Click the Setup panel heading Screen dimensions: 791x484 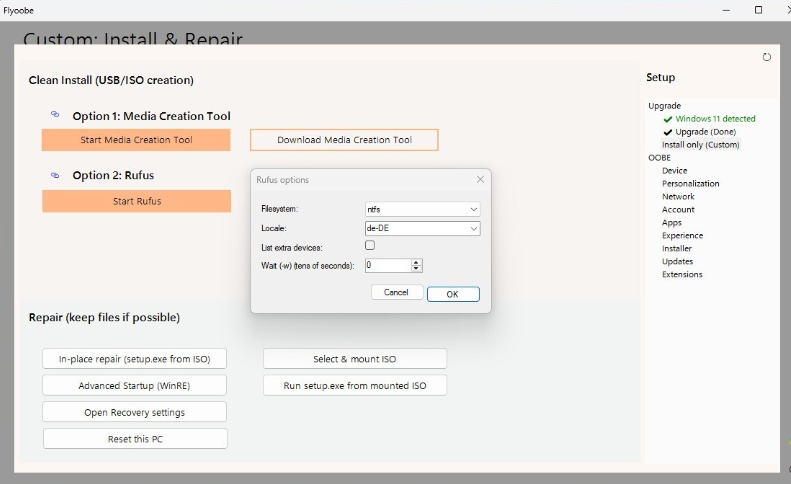tap(660, 77)
